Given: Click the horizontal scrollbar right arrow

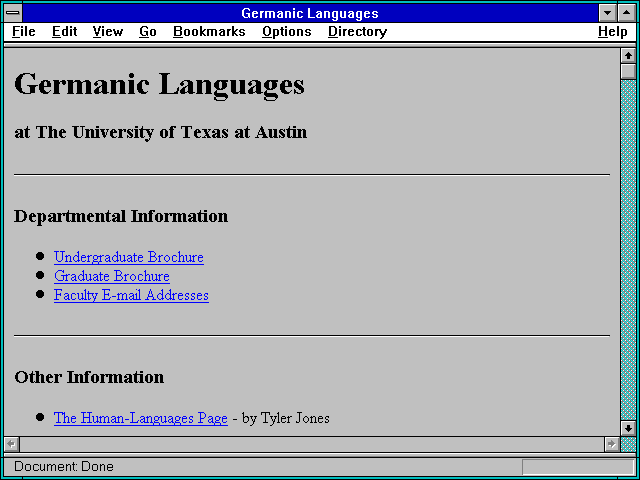Looking at the screenshot, I should click(612, 444).
